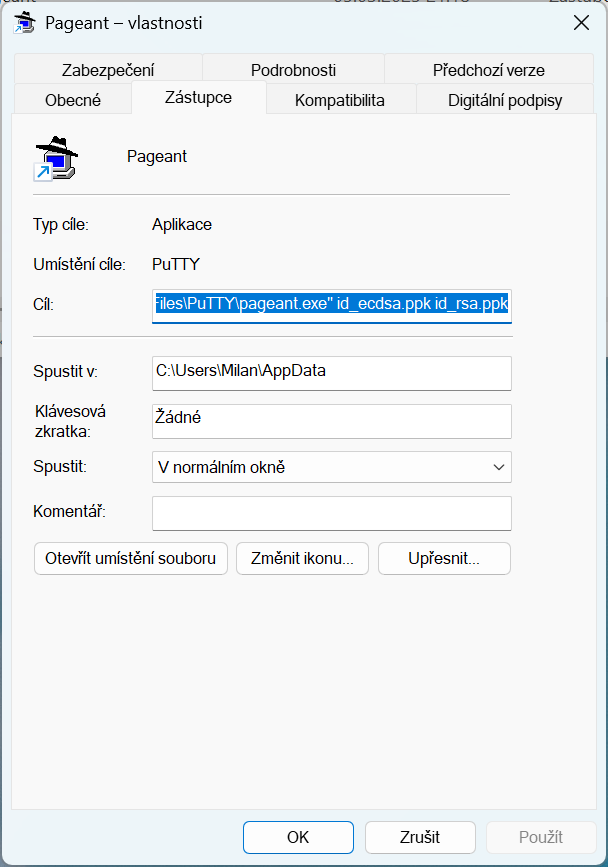Screen dimensions: 608x867
Task: Select the Digitální podpisy tab
Action: pyautogui.click(x=505, y=100)
